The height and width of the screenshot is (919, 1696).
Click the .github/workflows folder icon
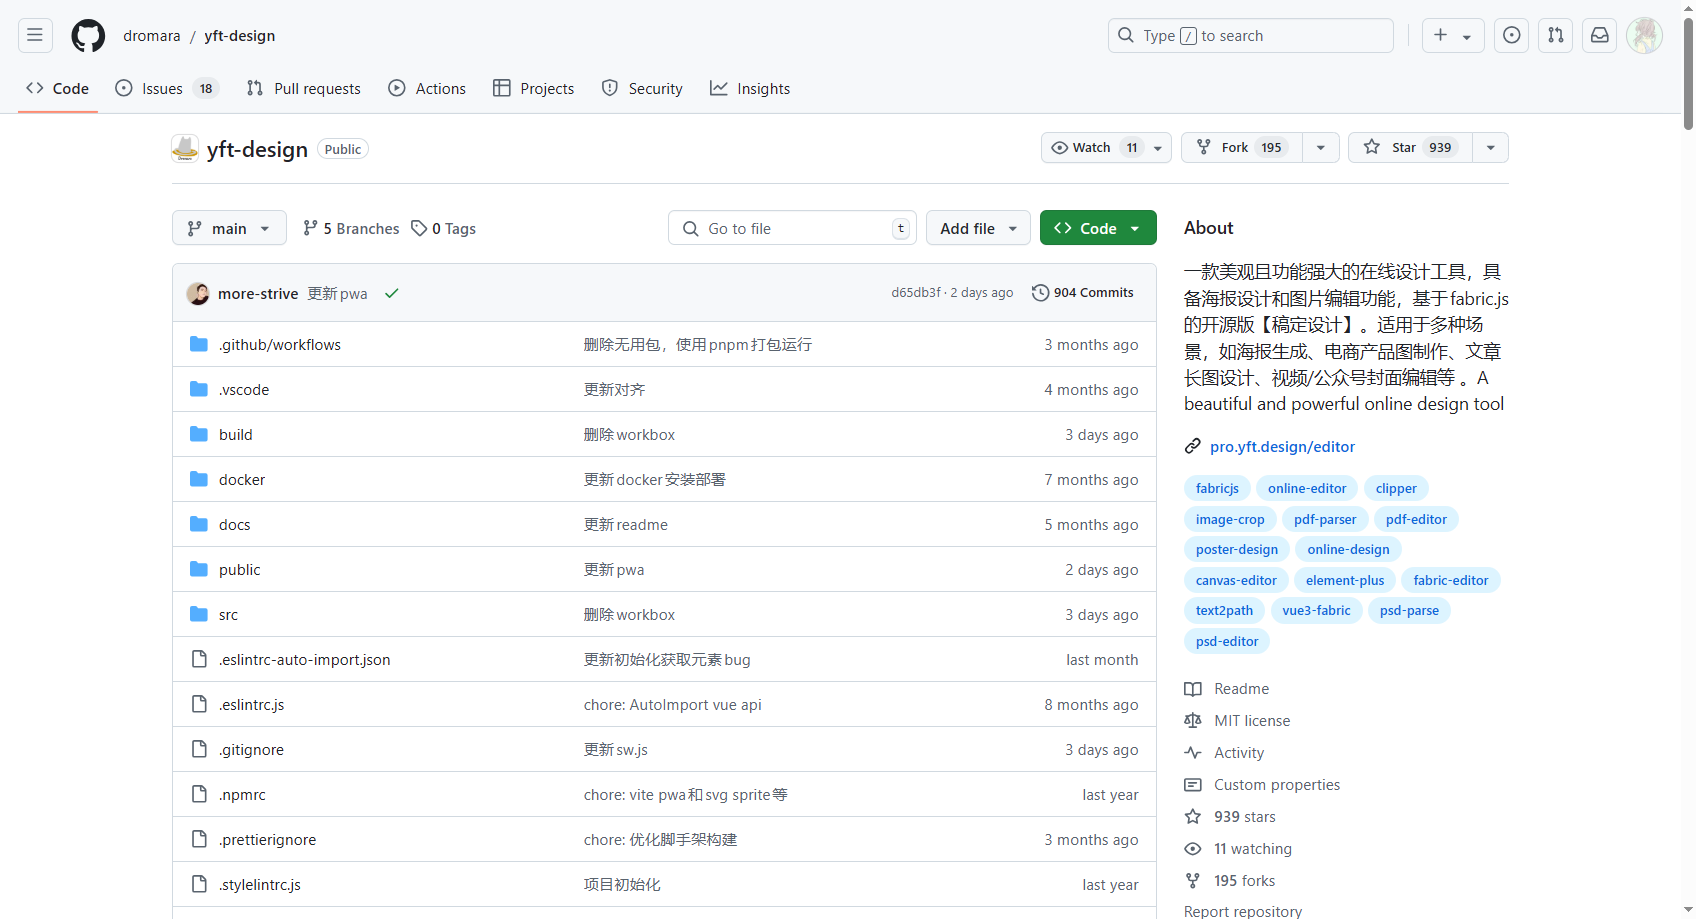click(199, 344)
